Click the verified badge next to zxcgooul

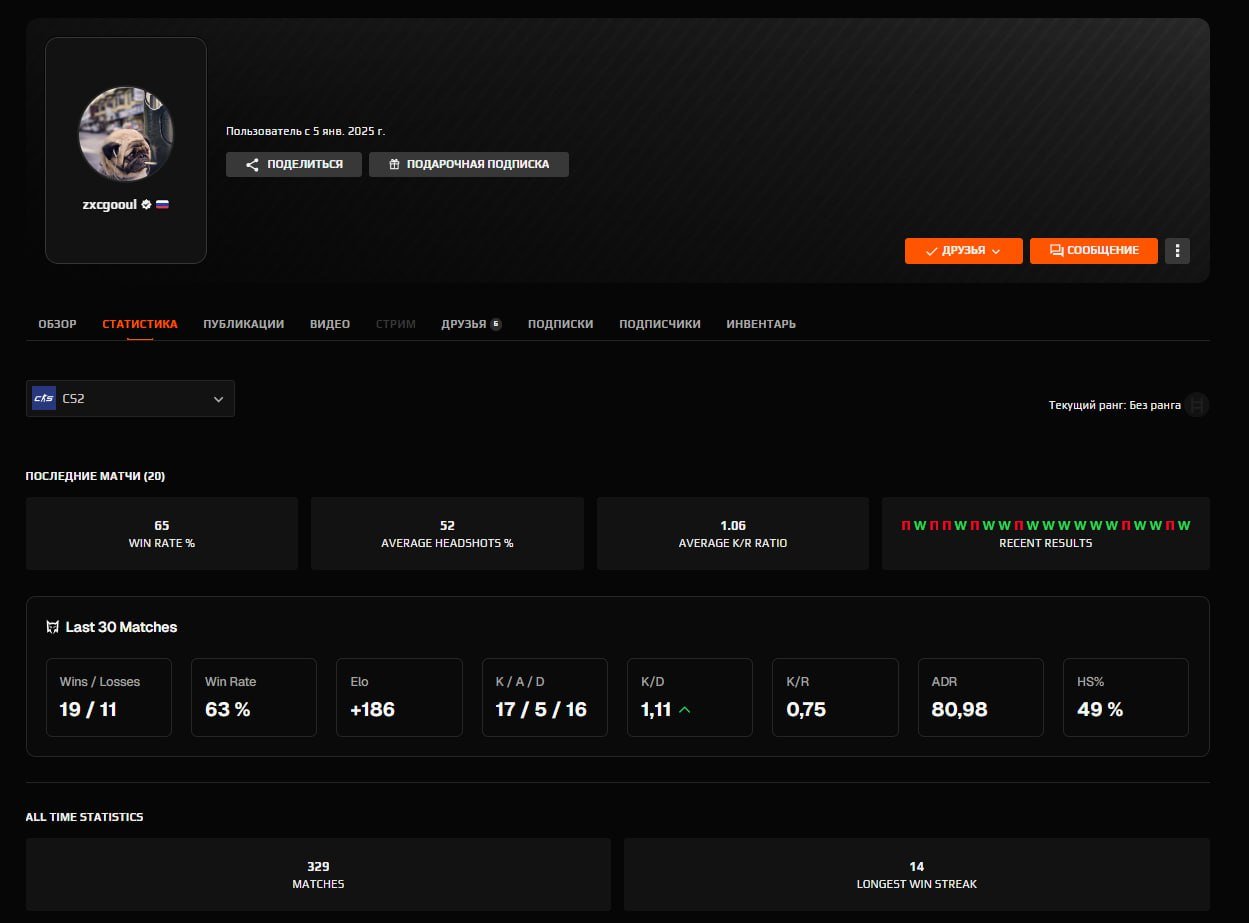click(146, 204)
